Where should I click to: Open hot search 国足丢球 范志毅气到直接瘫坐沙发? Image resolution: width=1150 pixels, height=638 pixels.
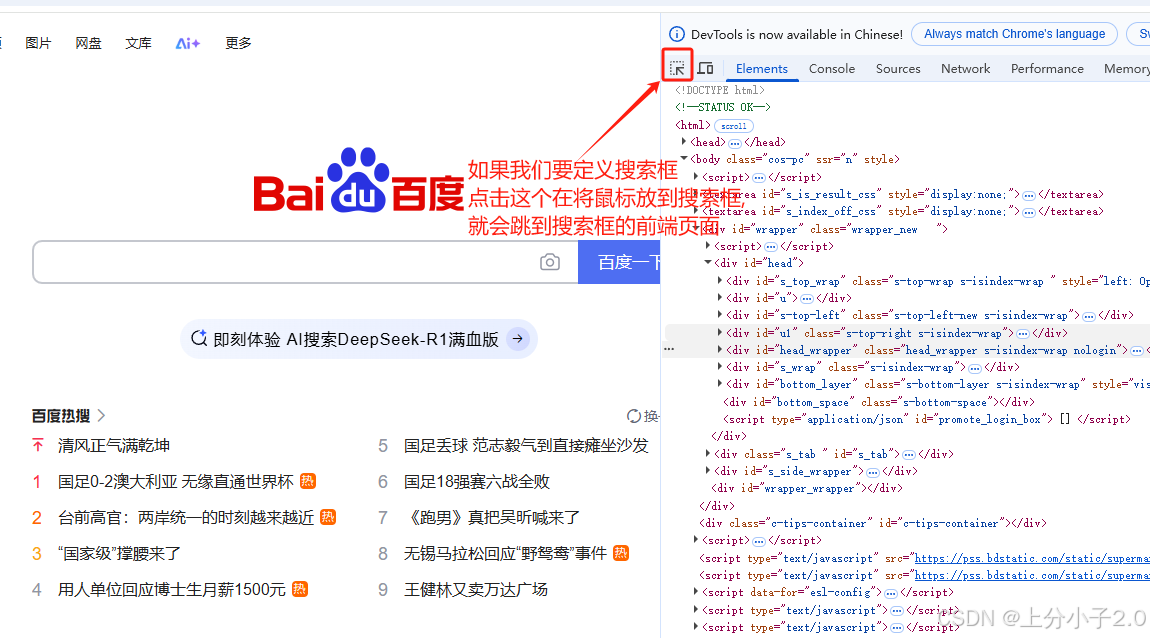pyautogui.click(x=526, y=446)
